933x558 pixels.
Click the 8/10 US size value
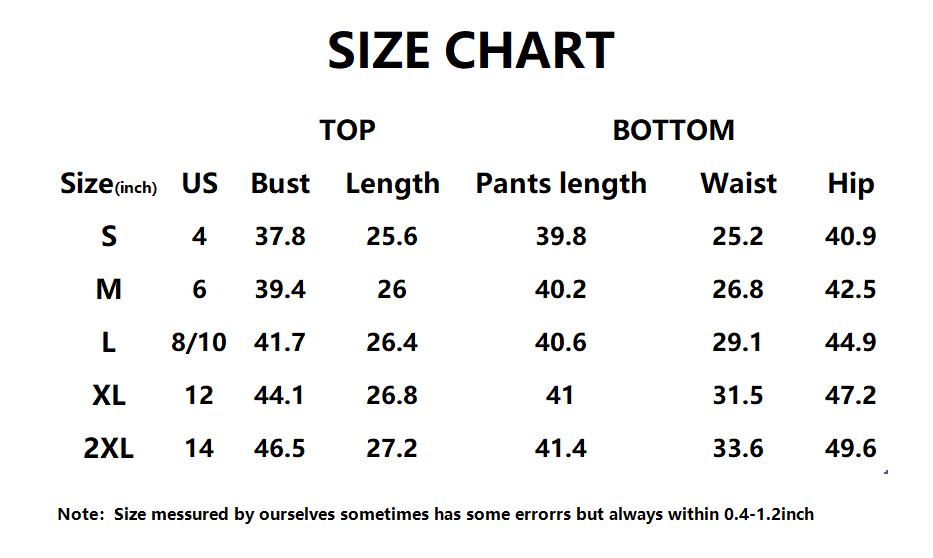tap(199, 342)
